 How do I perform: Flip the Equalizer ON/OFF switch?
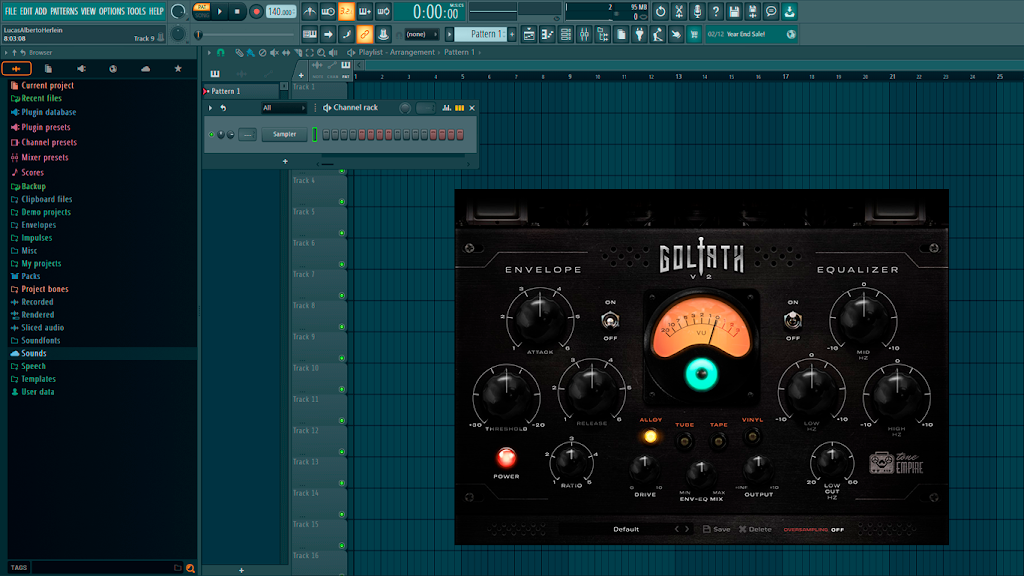[792, 320]
